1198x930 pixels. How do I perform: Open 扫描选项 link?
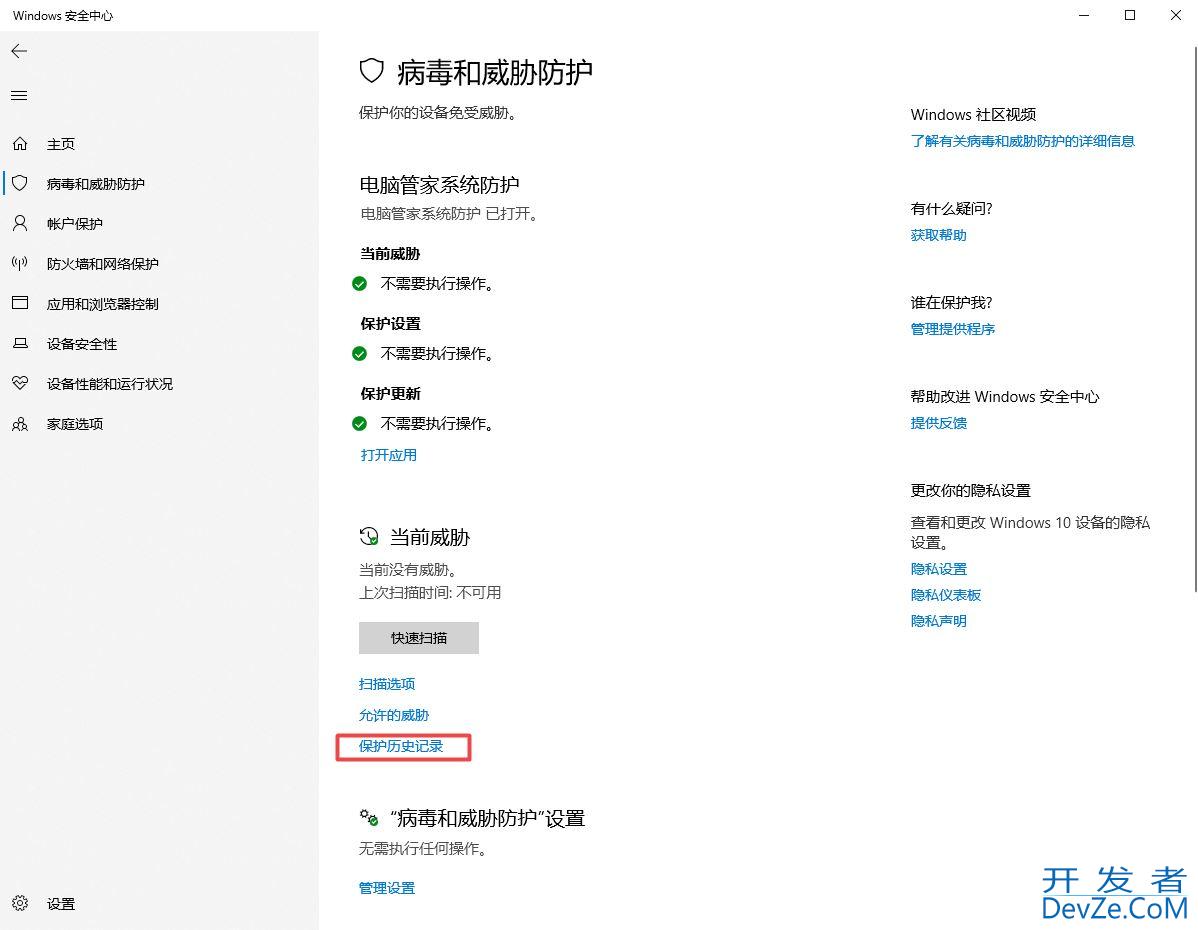(x=387, y=684)
